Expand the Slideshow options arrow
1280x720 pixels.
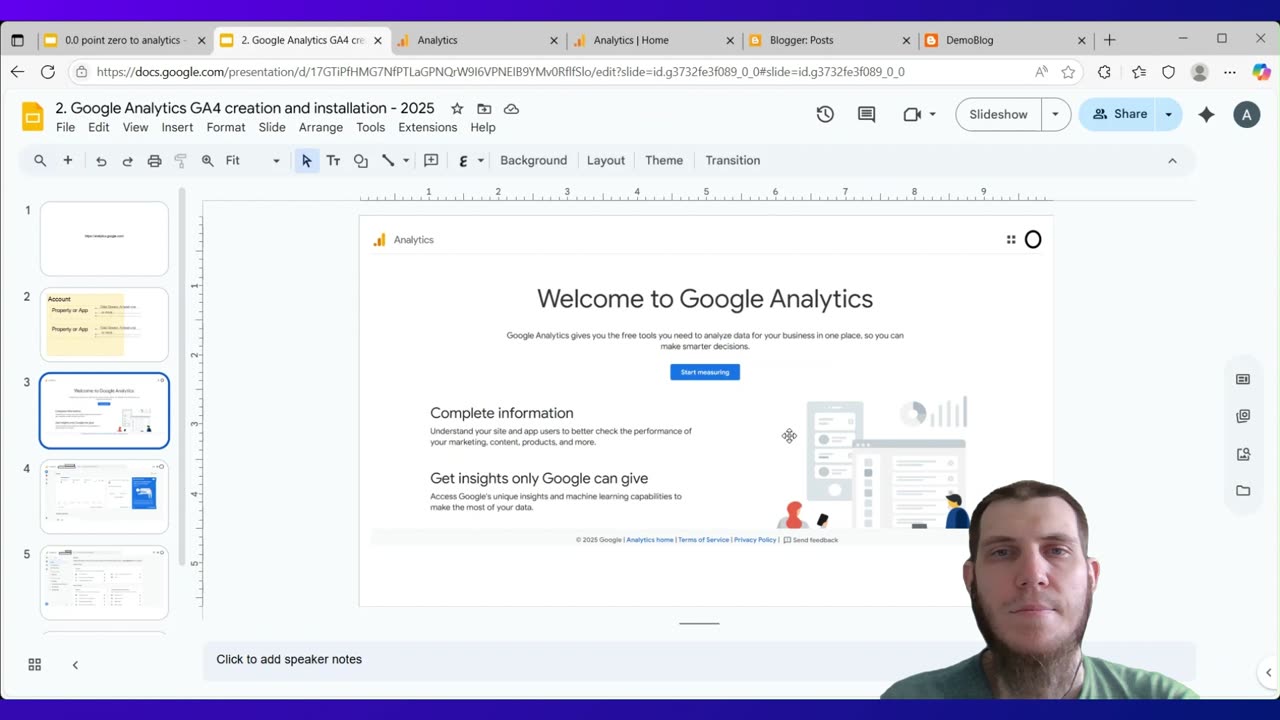(x=1055, y=114)
